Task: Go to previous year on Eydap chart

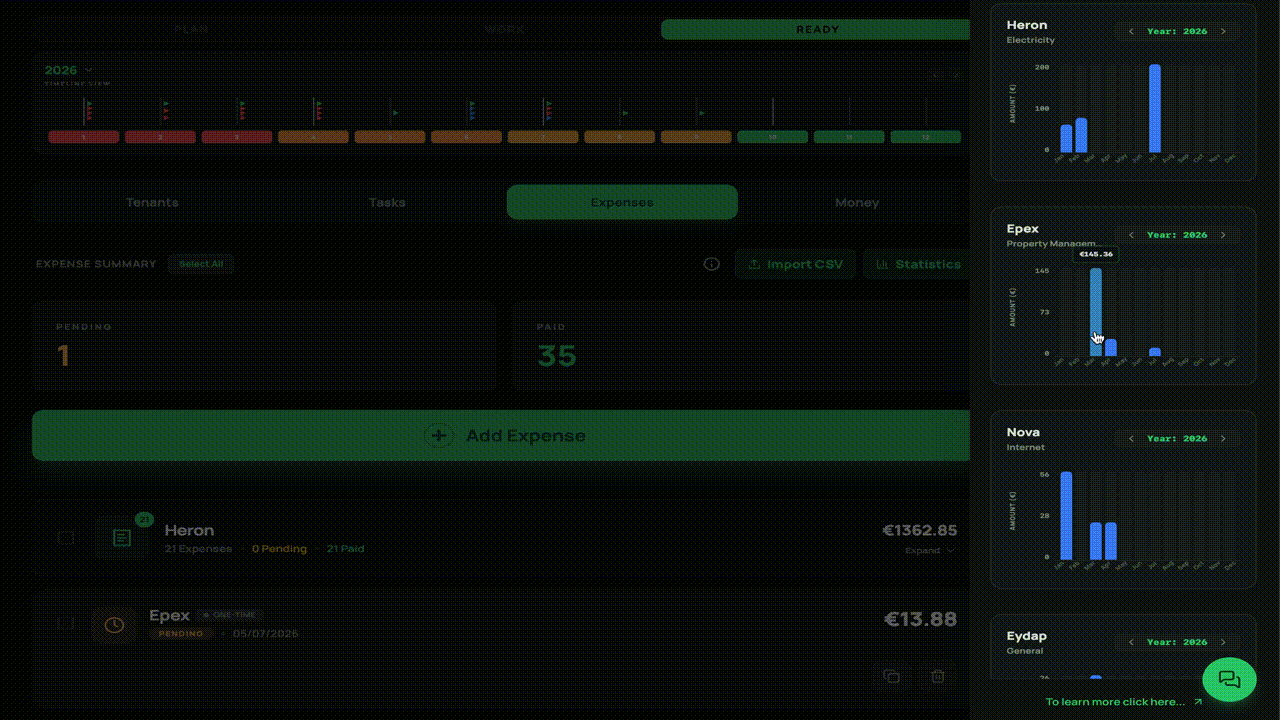Action: pyautogui.click(x=1131, y=642)
